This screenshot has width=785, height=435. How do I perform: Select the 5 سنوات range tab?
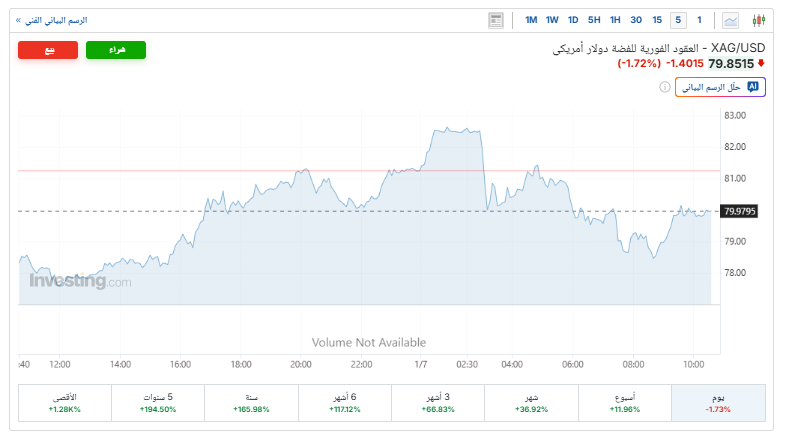(x=158, y=403)
